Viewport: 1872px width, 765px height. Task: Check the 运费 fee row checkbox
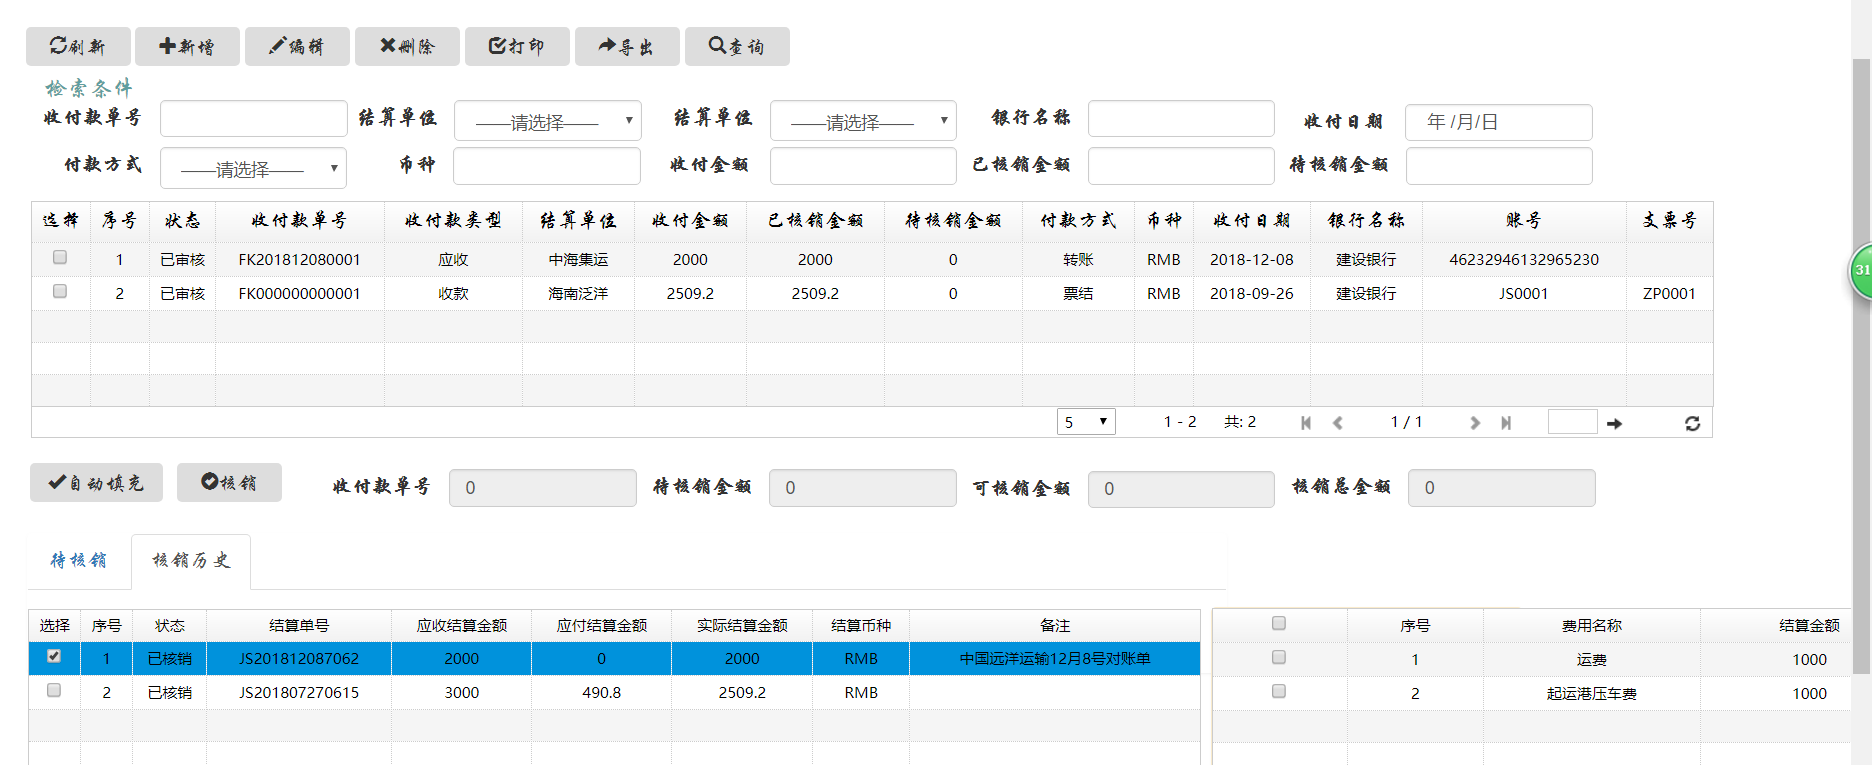(x=1279, y=658)
